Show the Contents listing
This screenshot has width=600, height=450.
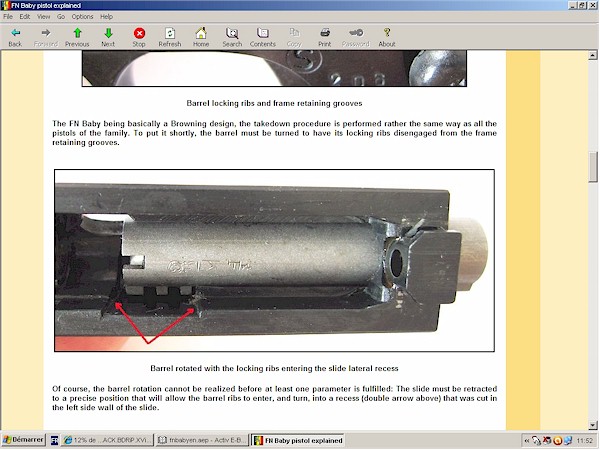(263, 37)
